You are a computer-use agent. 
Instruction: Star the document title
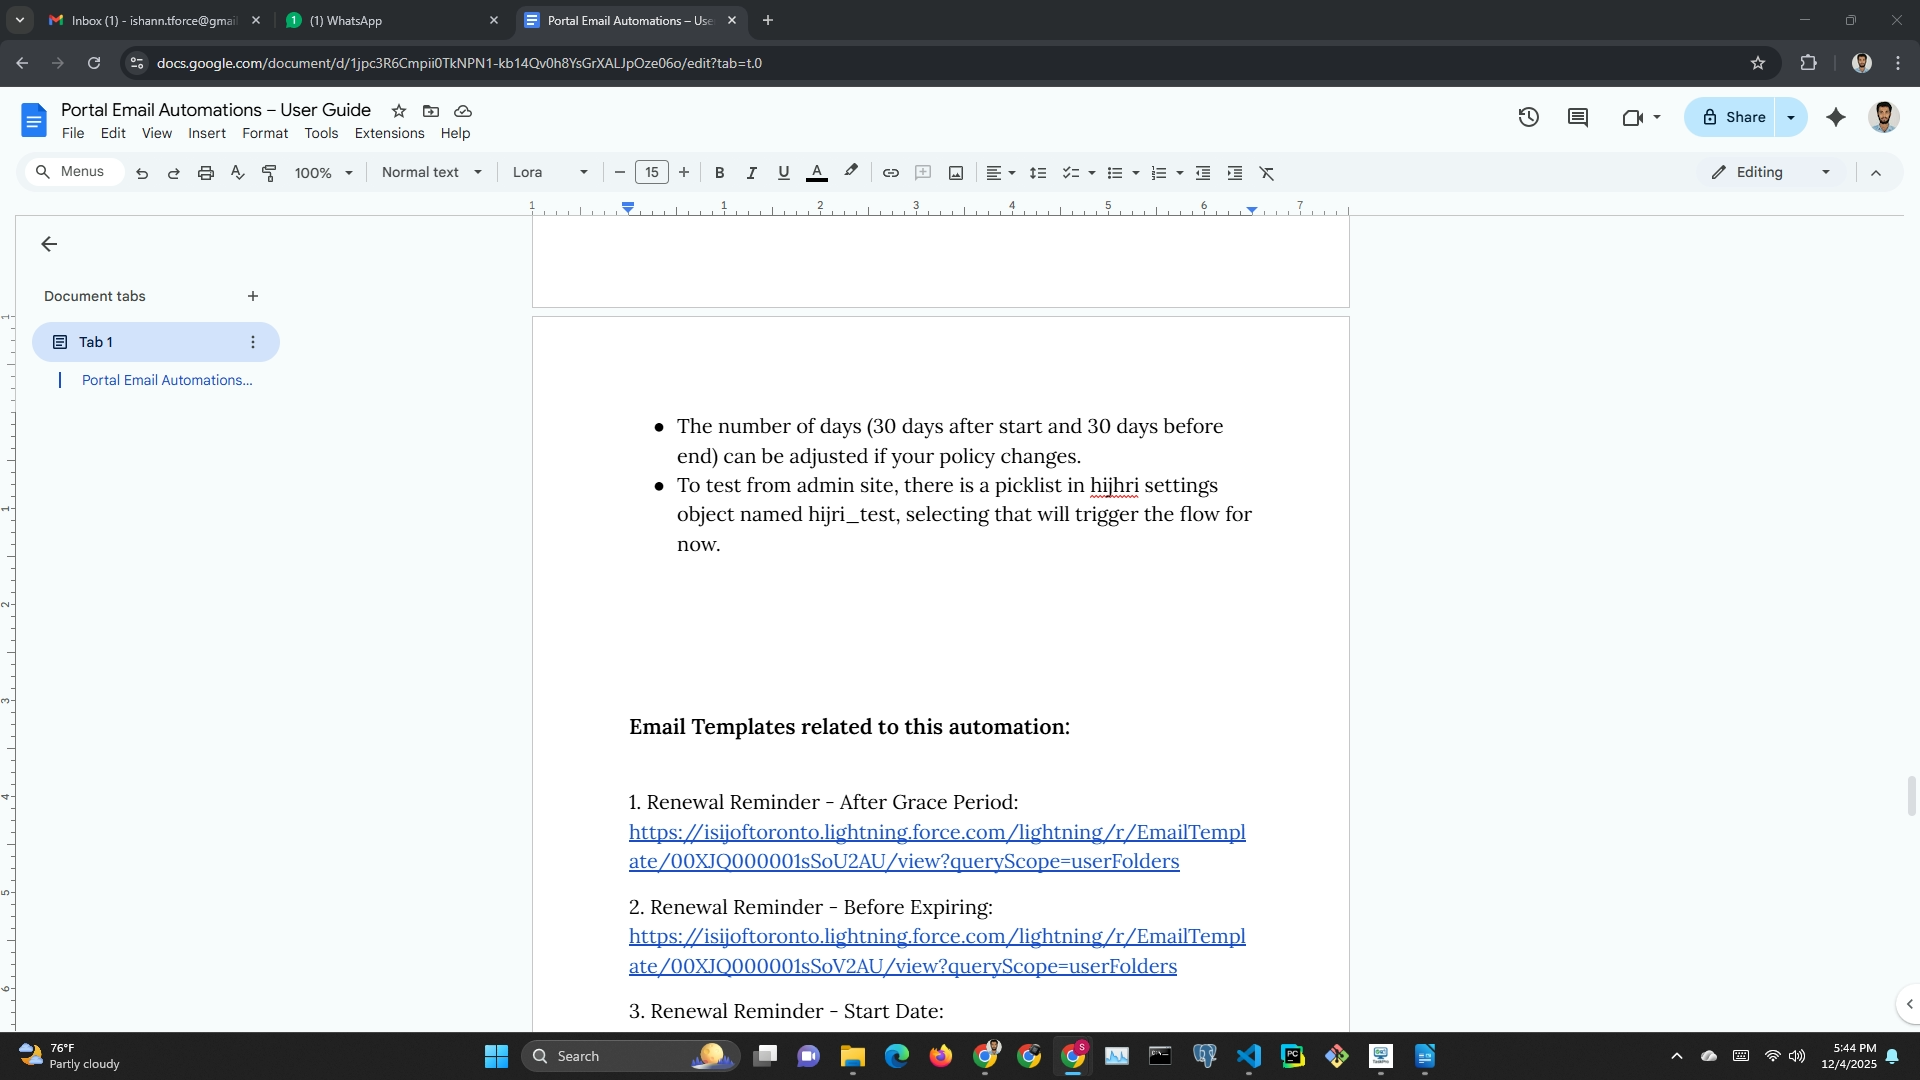click(399, 111)
